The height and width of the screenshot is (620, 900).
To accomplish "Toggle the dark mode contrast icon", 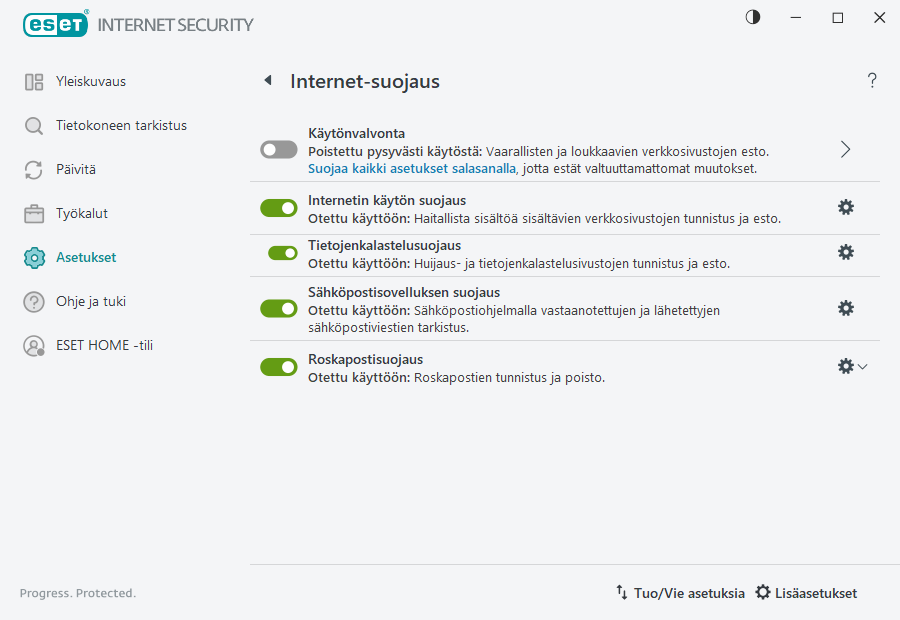I will tap(752, 17).
